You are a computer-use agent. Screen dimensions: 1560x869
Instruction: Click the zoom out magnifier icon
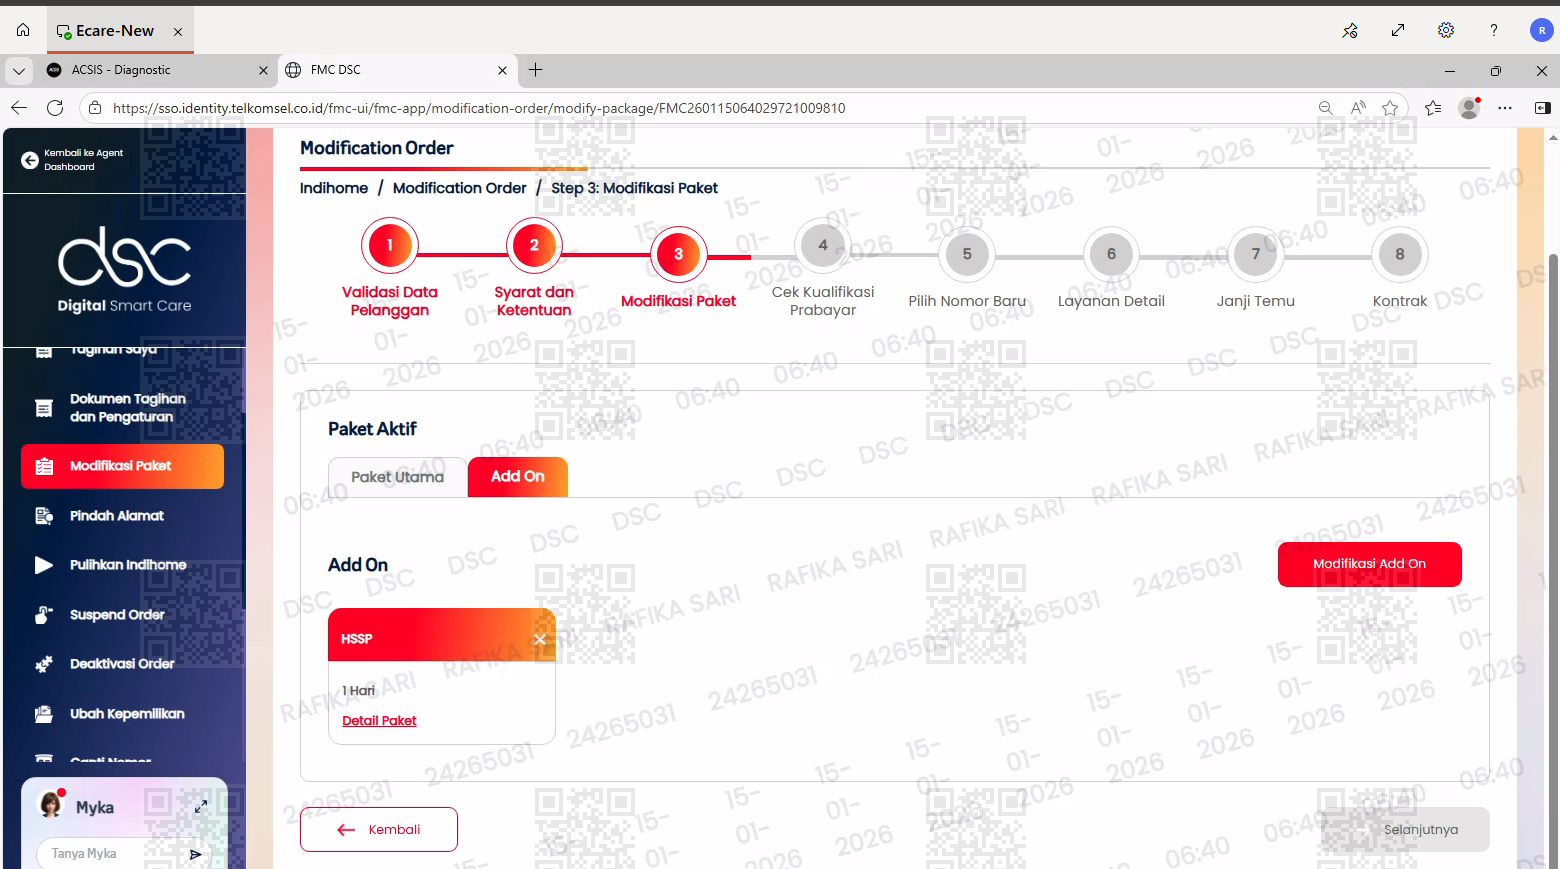(x=1325, y=108)
